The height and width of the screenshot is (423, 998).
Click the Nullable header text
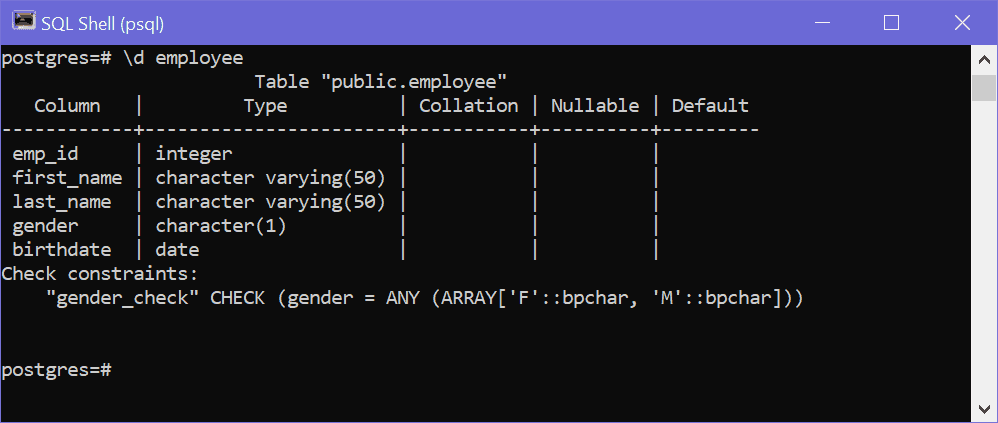click(x=595, y=106)
